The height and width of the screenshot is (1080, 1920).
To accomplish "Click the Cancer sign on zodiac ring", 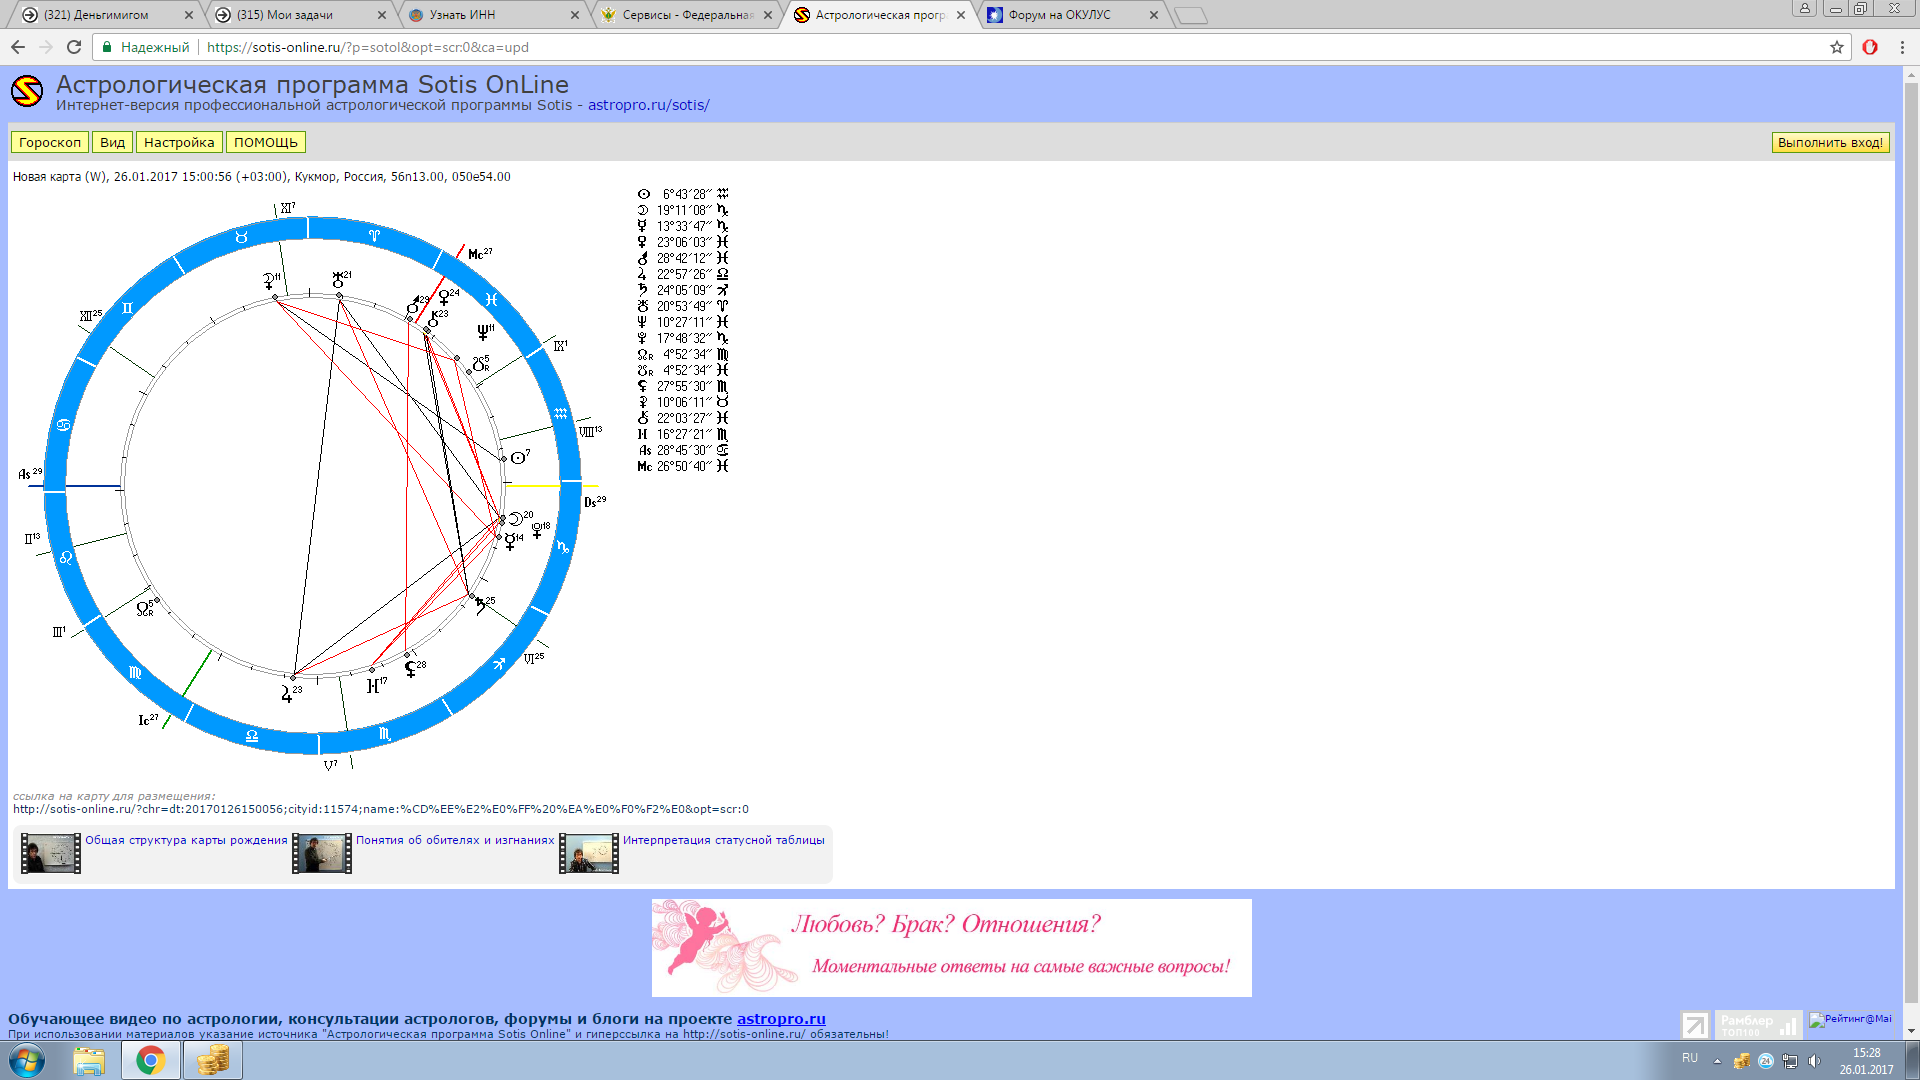I will click(x=63, y=425).
